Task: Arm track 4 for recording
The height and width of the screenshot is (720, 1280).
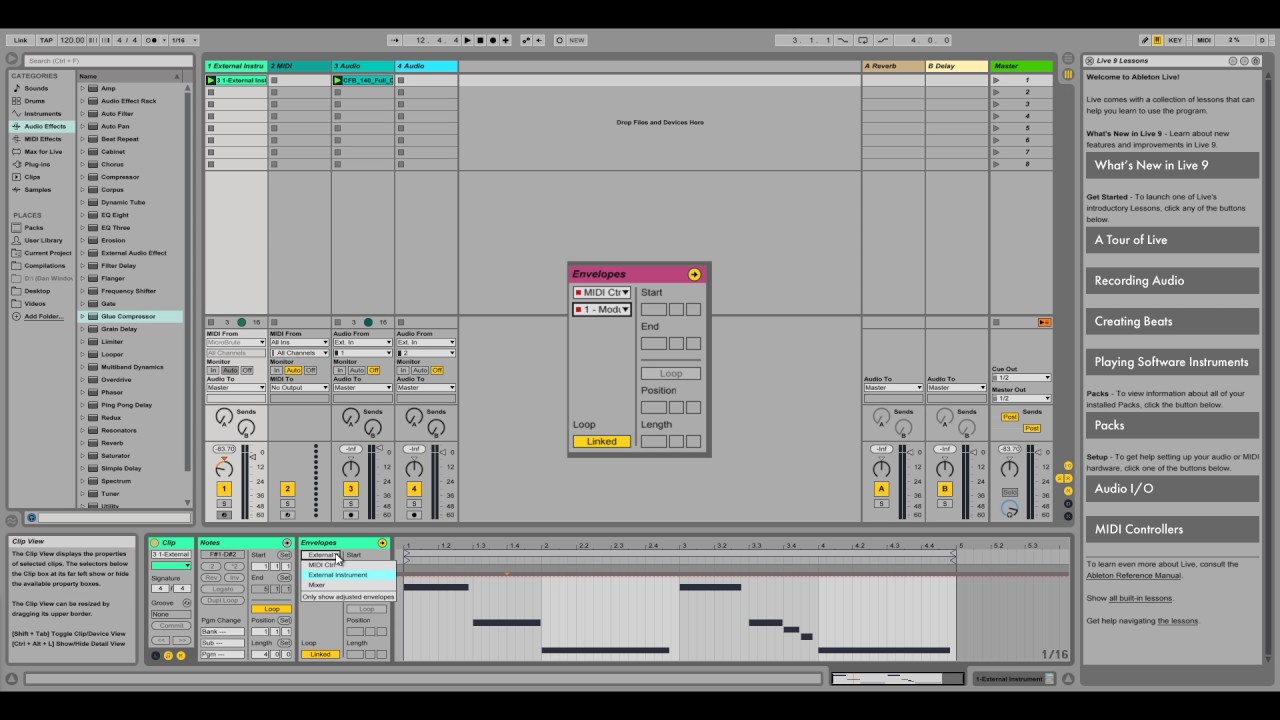Action: tap(414, 515)
